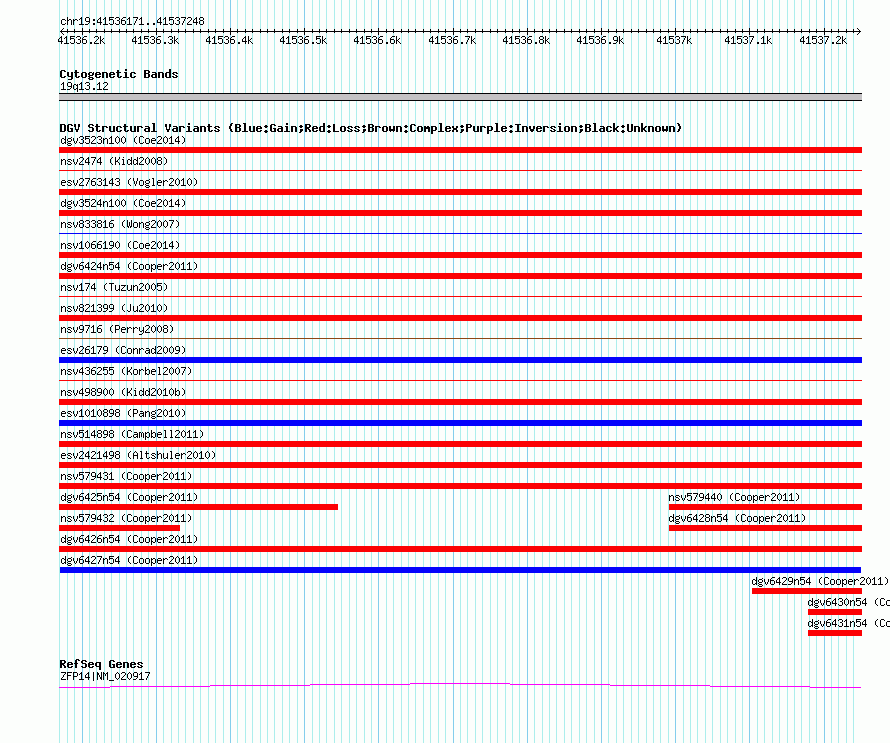The image size is (890, 743).
Task: Click the RefSeq Genes track title
Action: 101,664
